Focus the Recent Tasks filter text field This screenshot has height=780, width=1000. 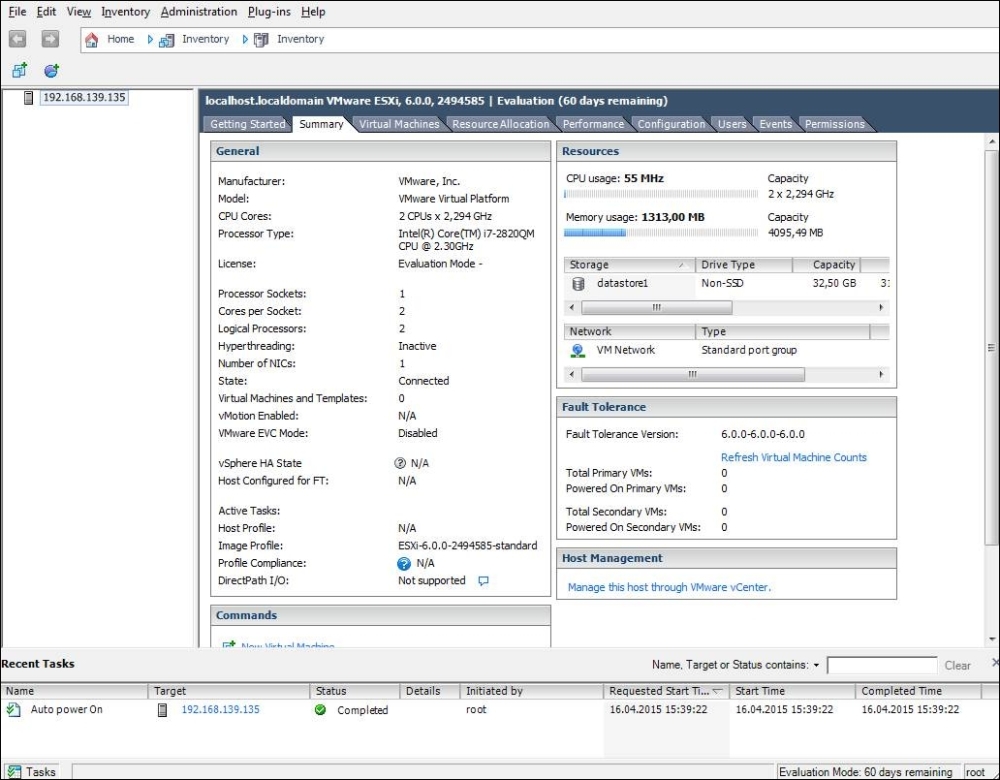[x=882, y=665]
